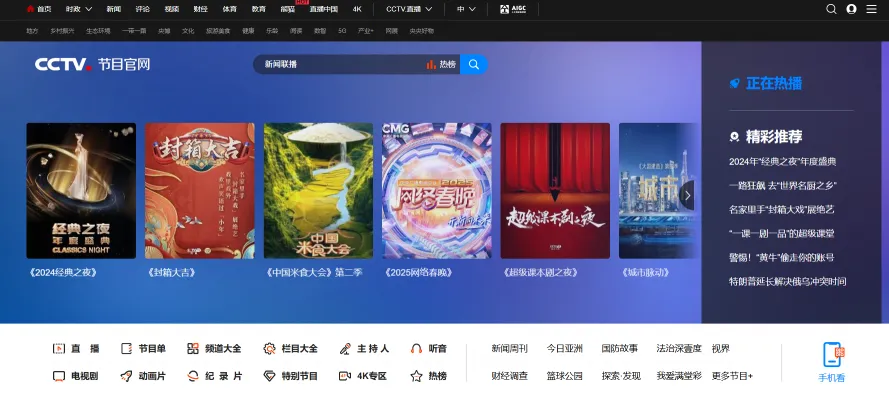Image resolution: width=889 pixels, height=412 pixels.
Task: Open 城市脉动 poster thumbnail
Action: 659,190
